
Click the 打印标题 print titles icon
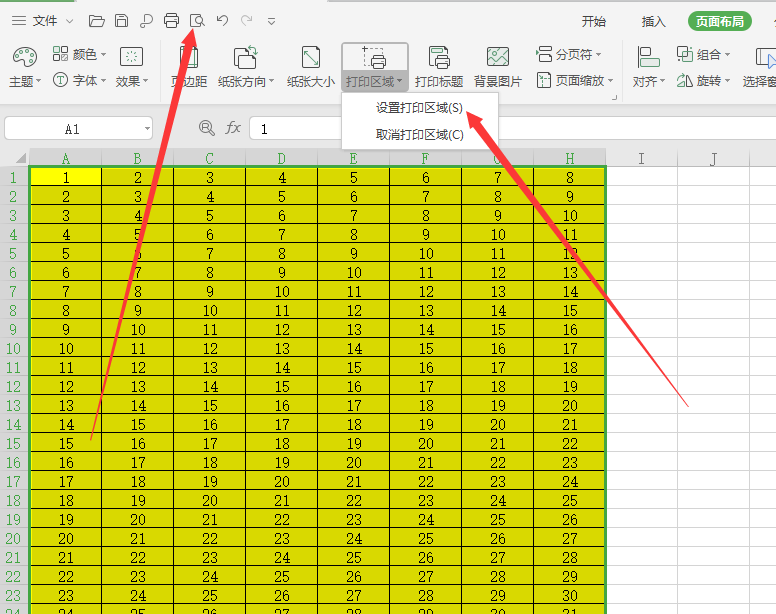click(x=439, y=57)
